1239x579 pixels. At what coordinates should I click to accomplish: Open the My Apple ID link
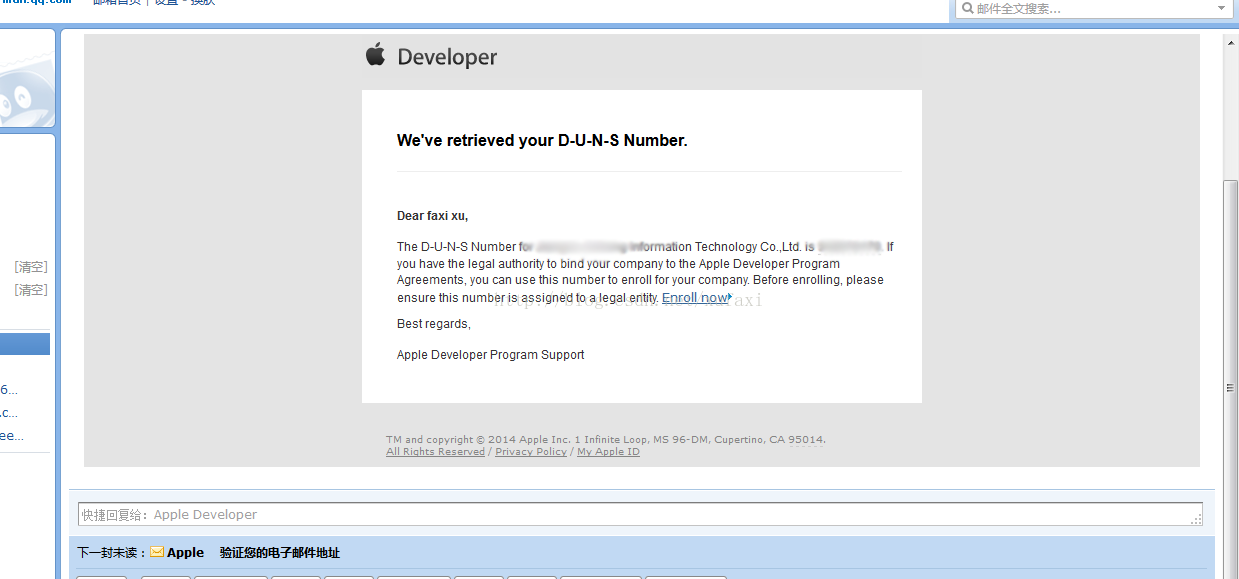(x=608, y=452)
